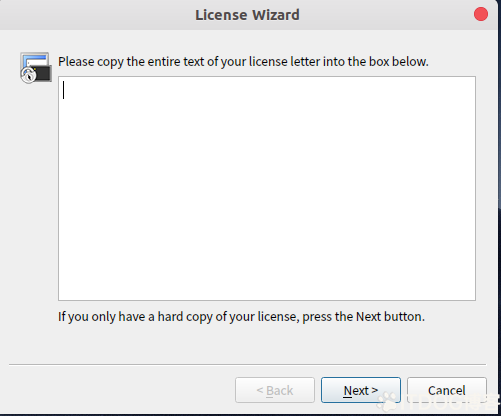Click the separator line above the buttons

pyautogui.click(x=248, y=365)
